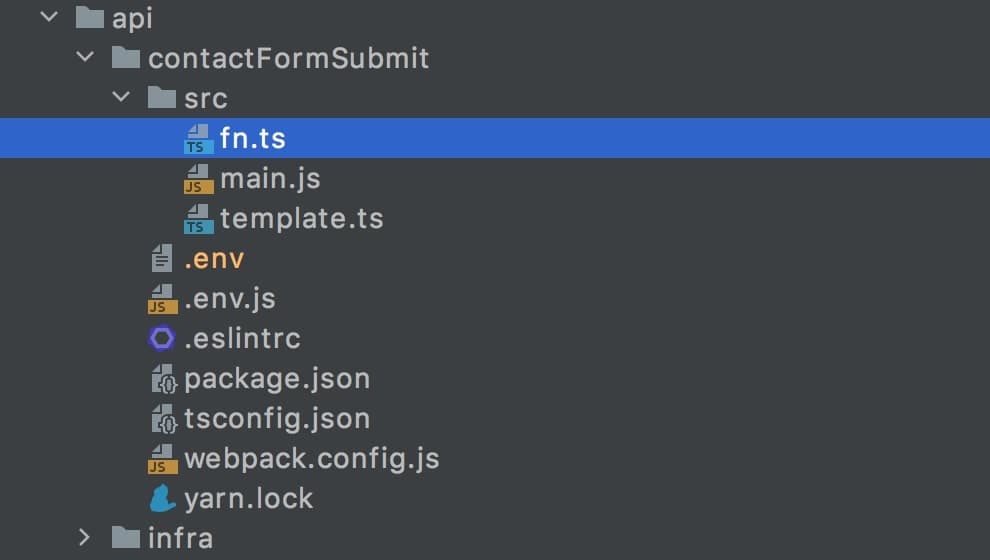Click the text file icon for .env
Screen dimensions: 990x560
(162, 258)
